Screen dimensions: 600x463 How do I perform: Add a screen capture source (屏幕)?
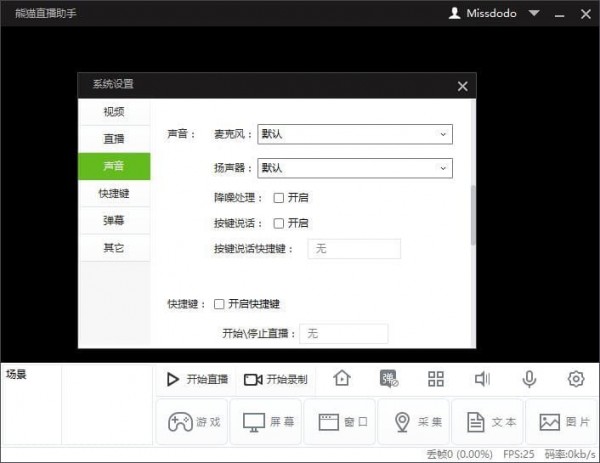coord(266,422)
